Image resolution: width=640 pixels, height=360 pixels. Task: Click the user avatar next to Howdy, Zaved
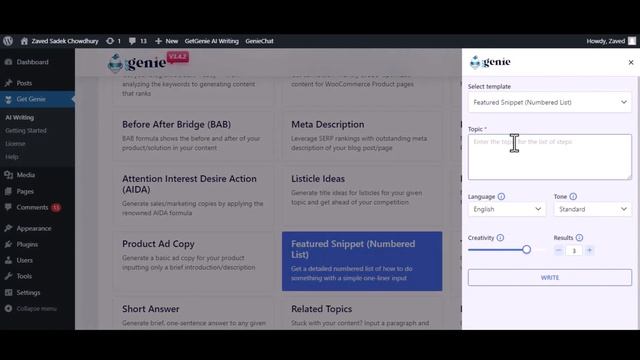click(632, 41)
